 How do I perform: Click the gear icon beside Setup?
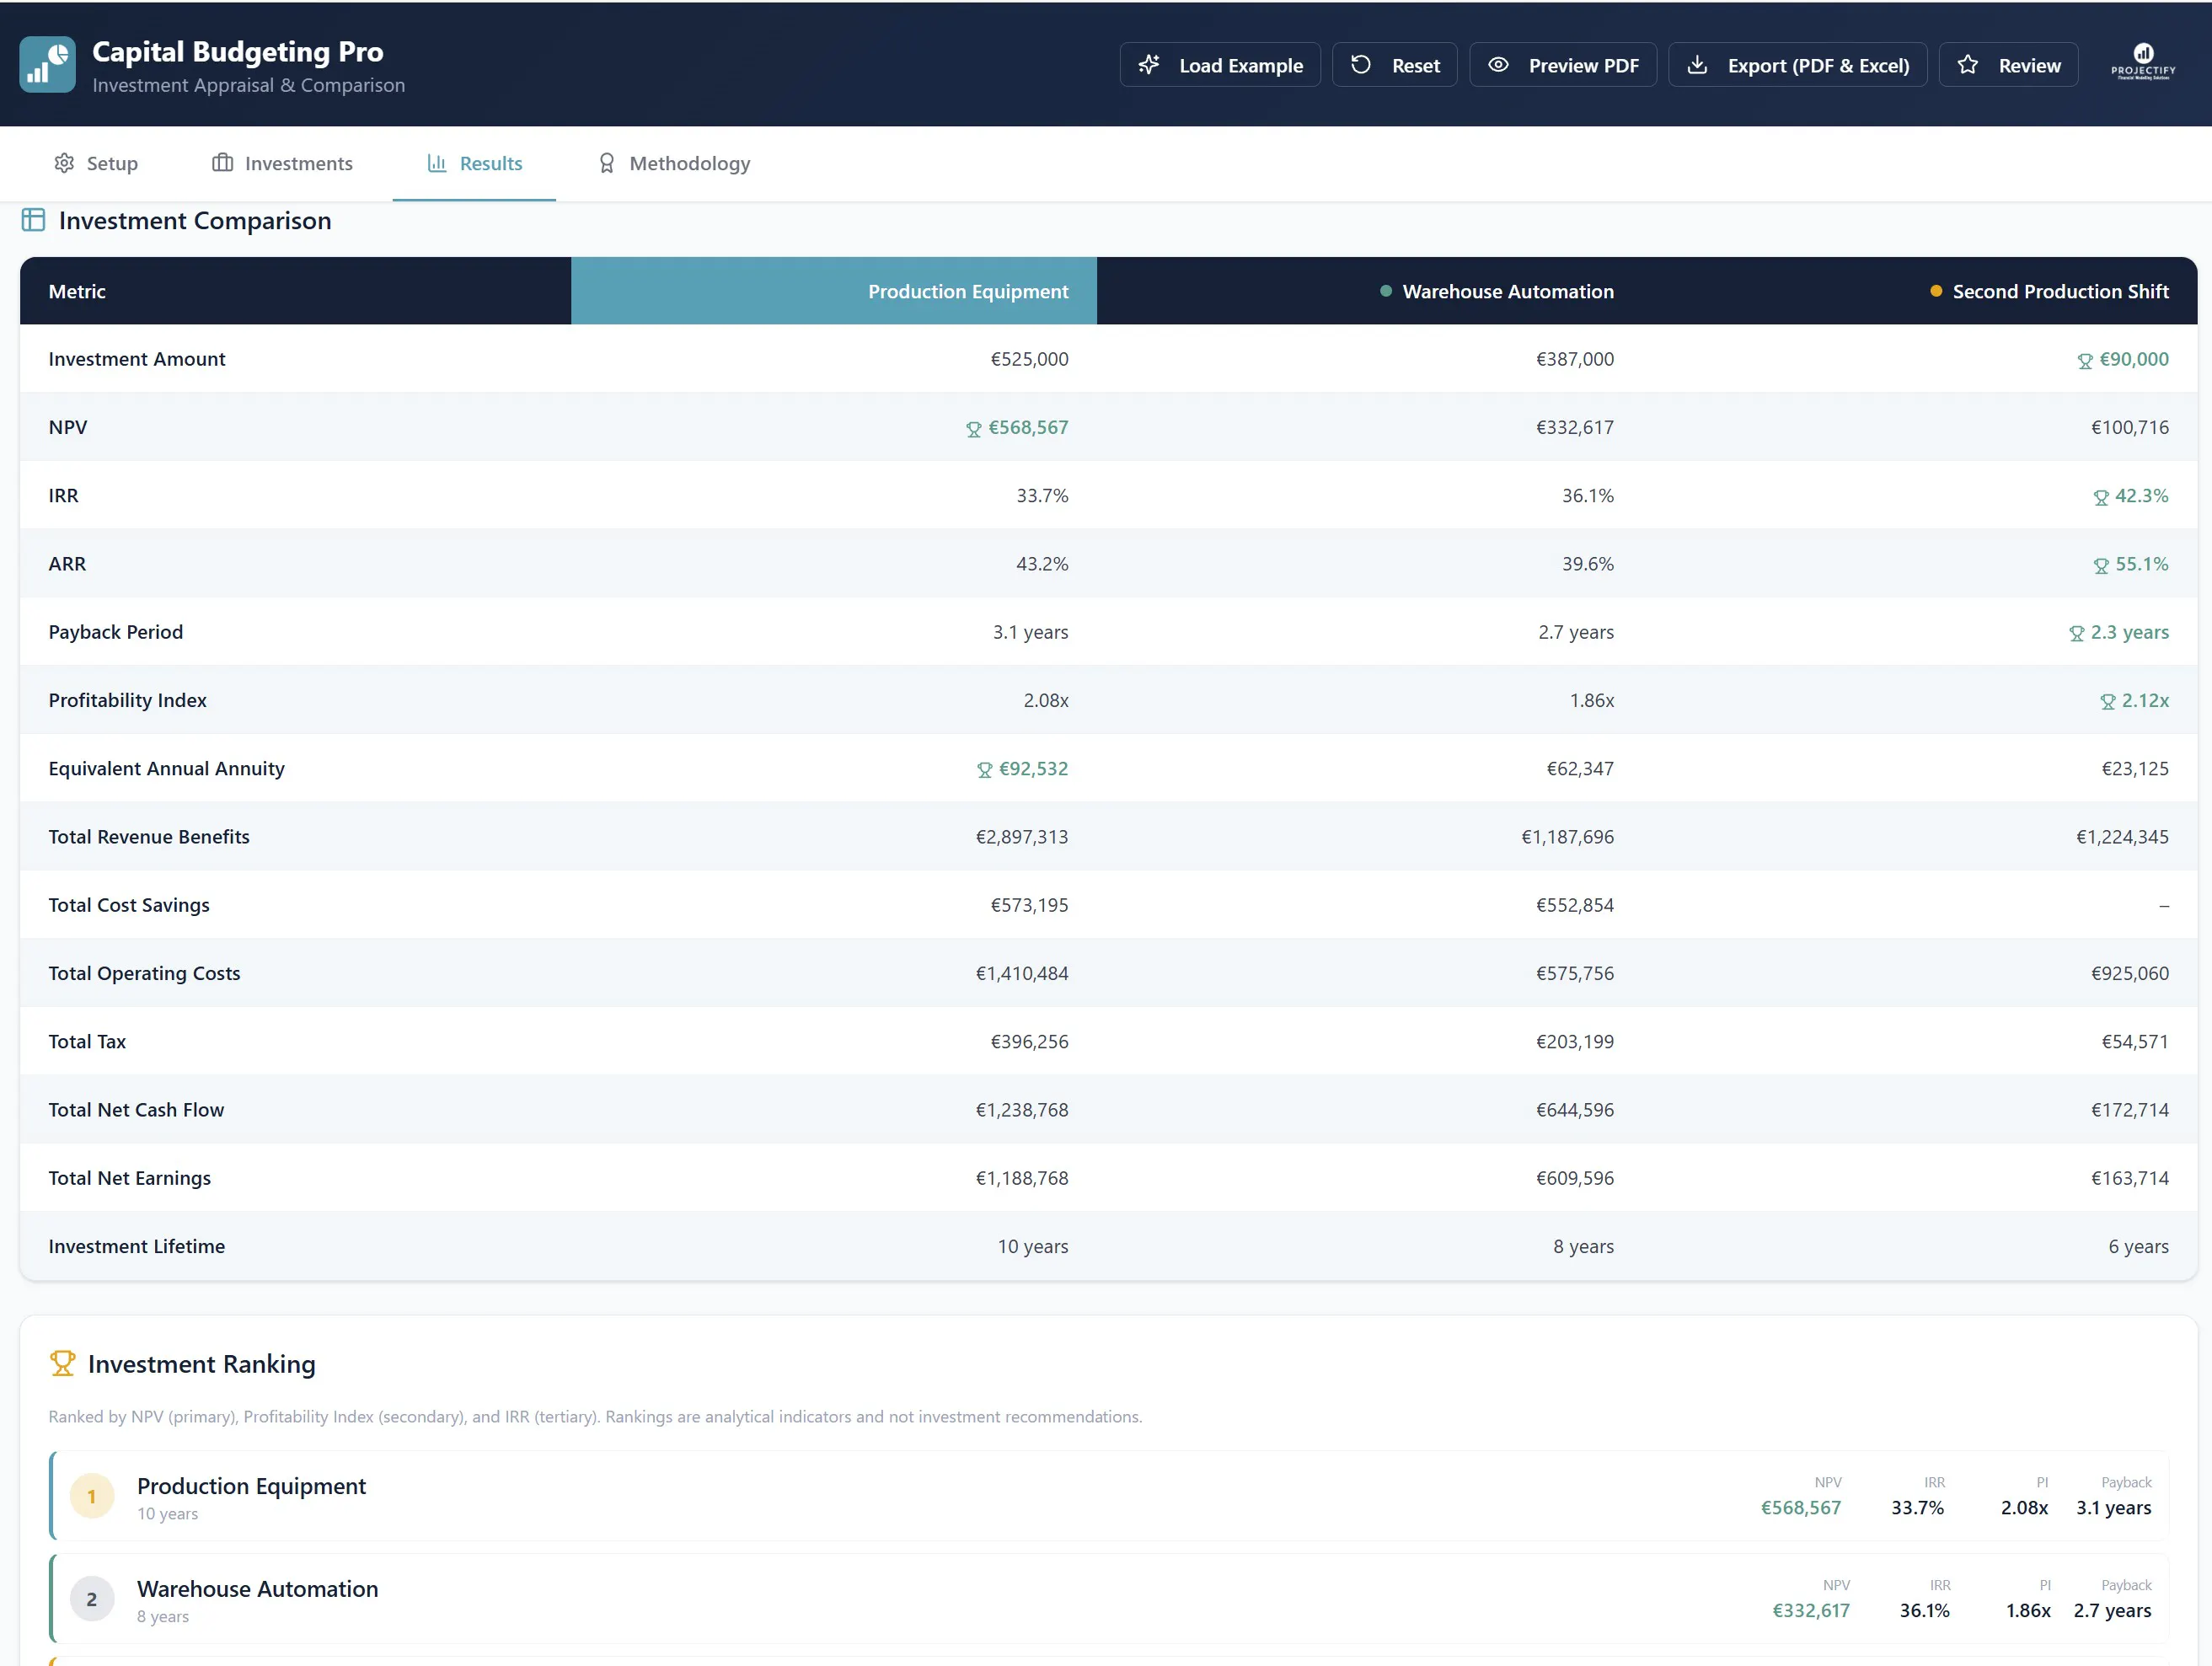click(x=64, y=163)
